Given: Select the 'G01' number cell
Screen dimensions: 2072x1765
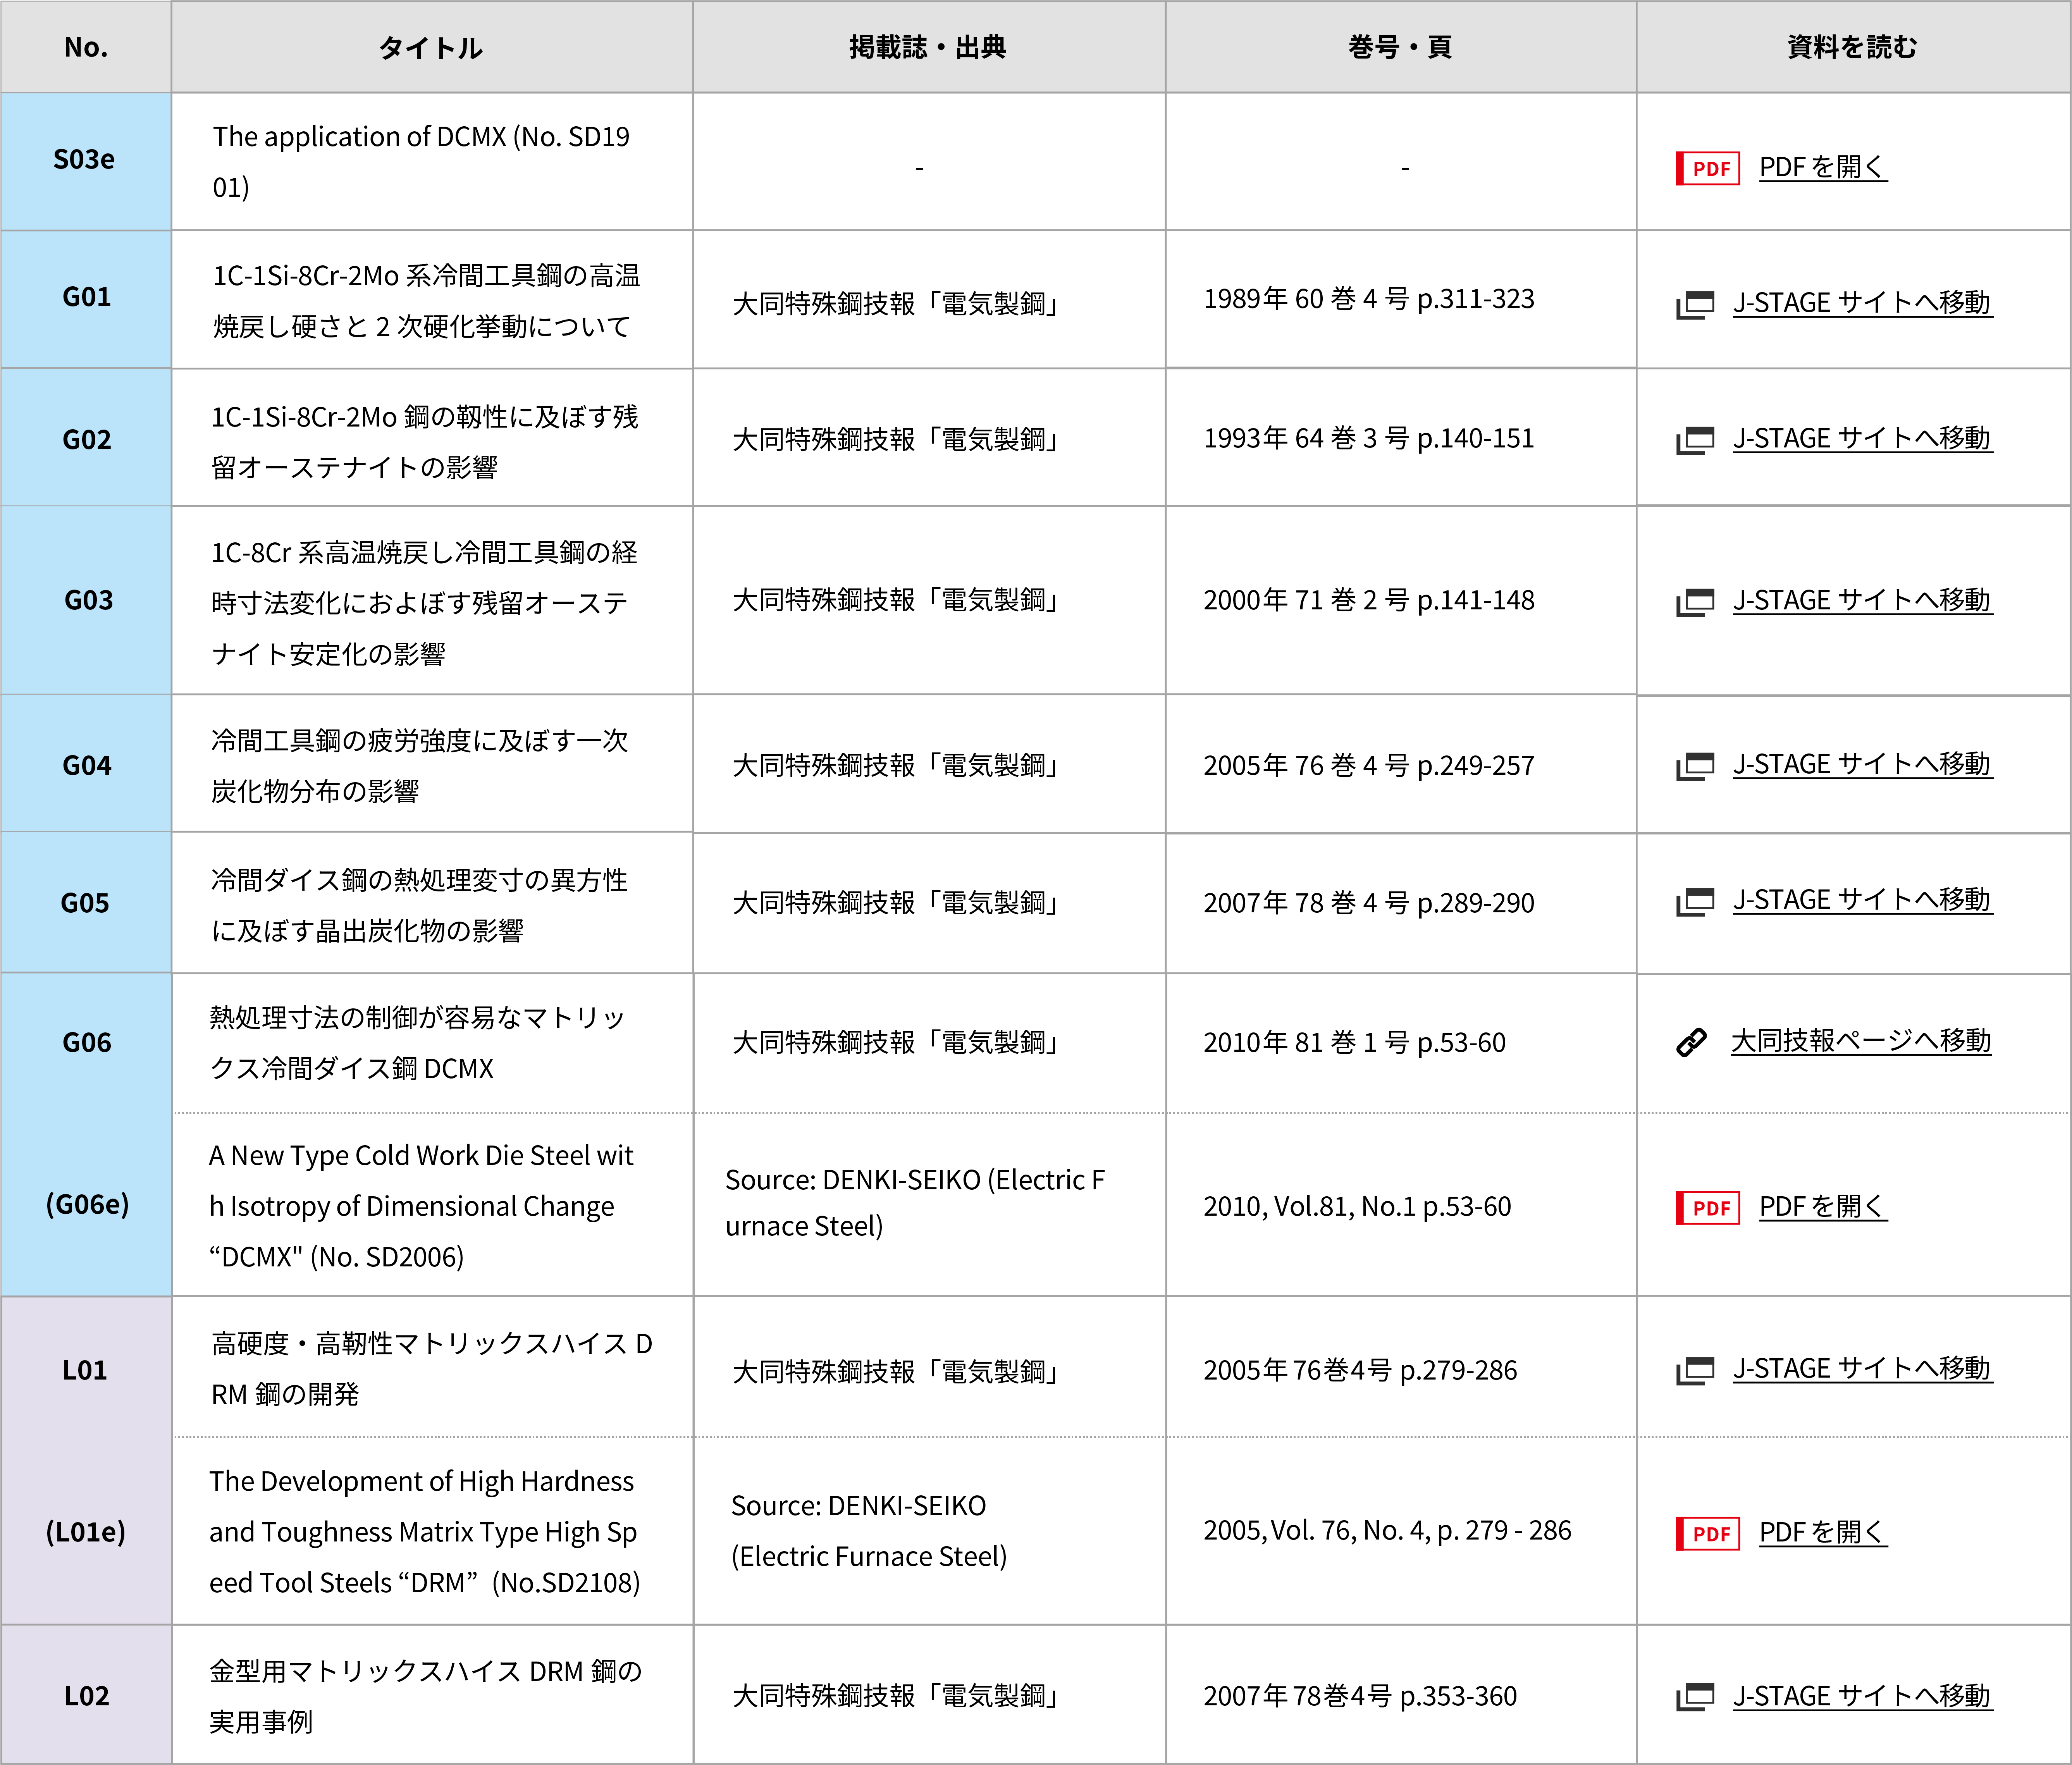Looking at the screenshot, I should tap(86, 299).
